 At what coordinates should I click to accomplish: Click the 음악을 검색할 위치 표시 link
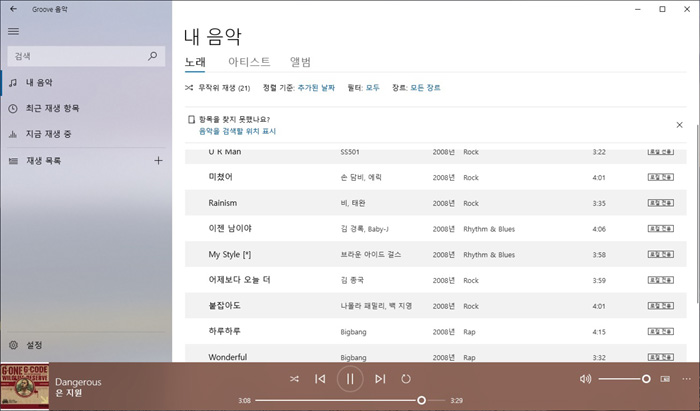coord(237,131)
